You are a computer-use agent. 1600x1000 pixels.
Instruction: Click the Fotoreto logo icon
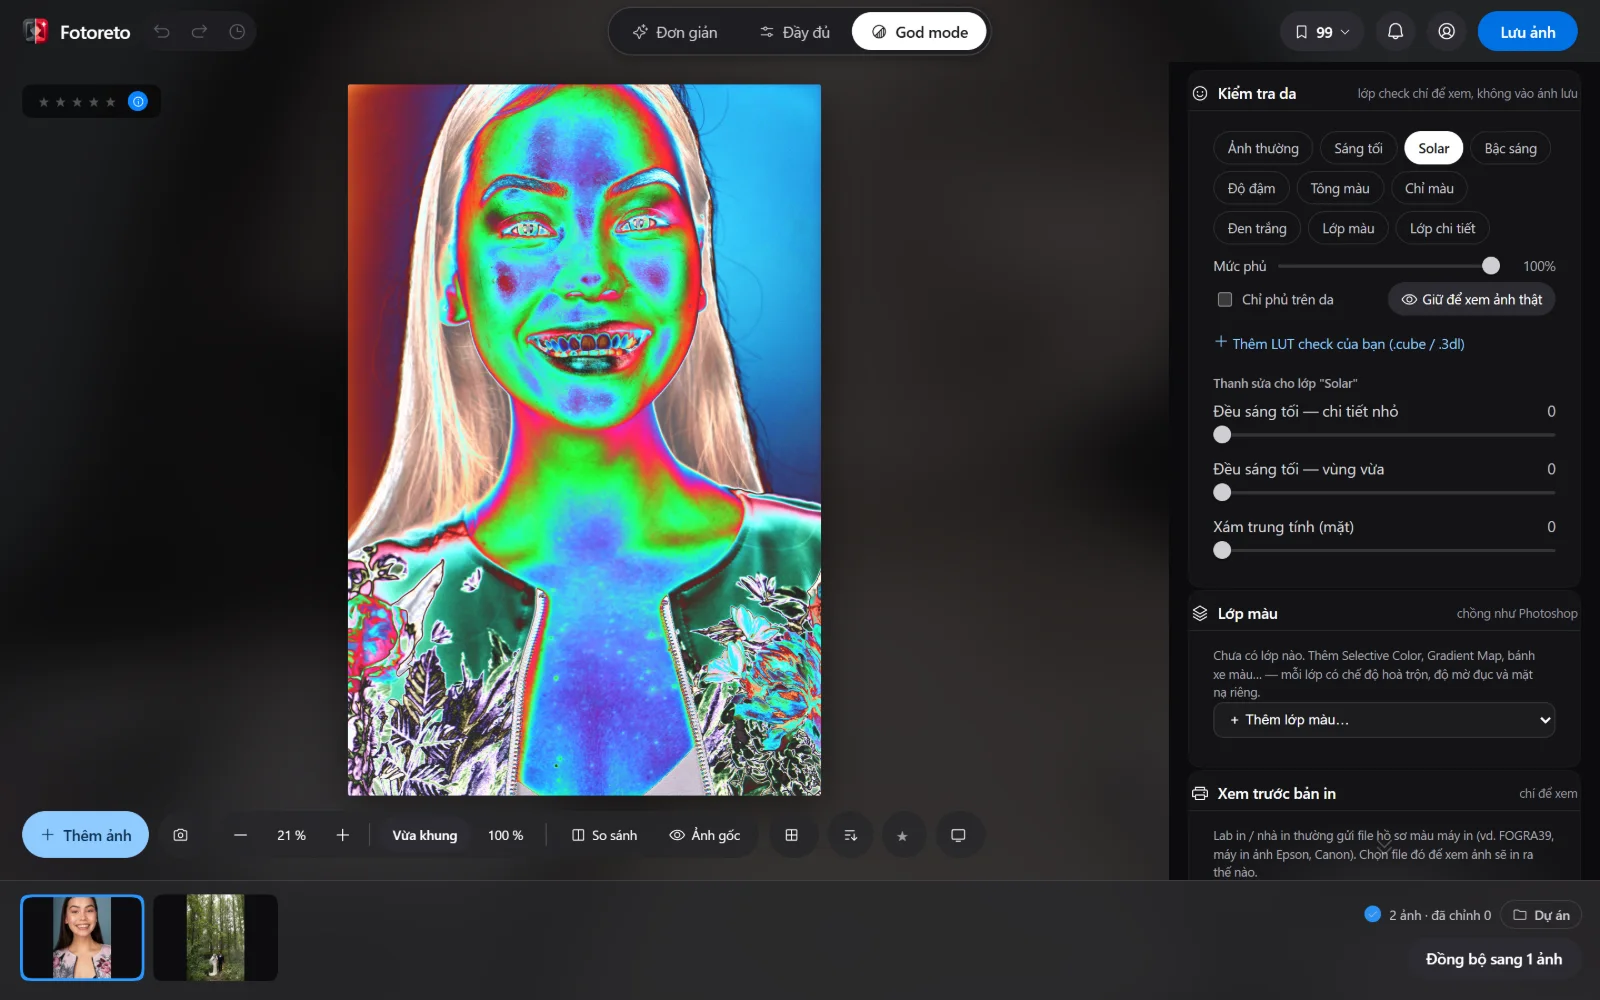pos(36,32)
